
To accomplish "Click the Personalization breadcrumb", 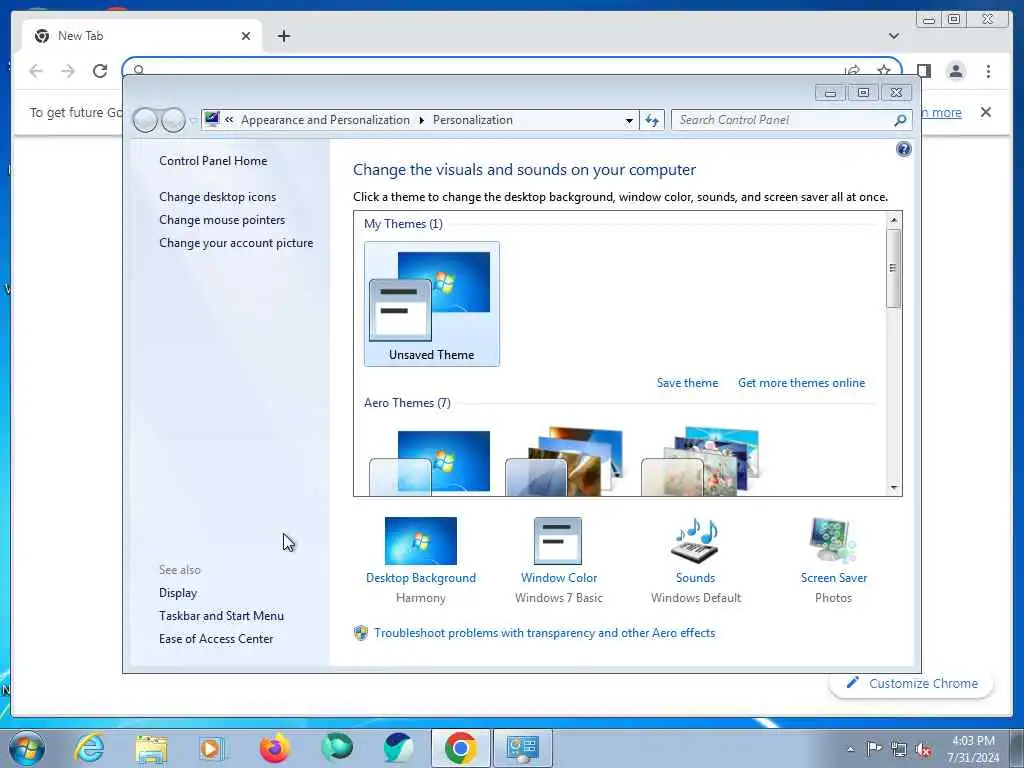I will (472, 120).
